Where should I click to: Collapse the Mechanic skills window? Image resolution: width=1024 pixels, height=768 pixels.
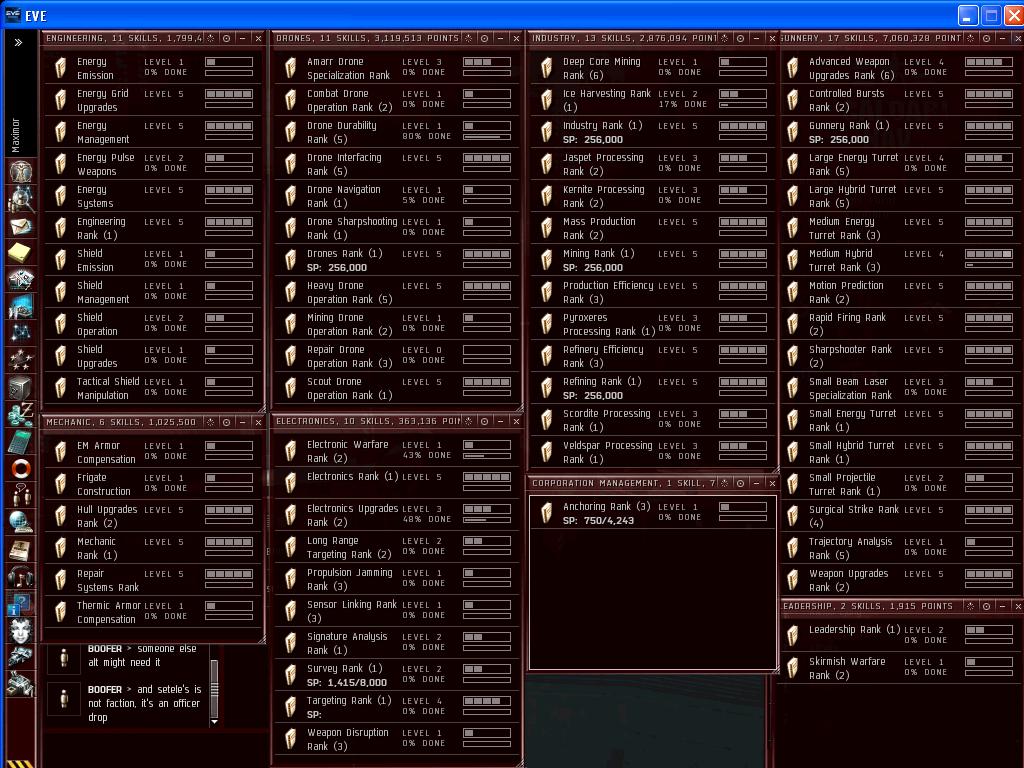point(242,423)
